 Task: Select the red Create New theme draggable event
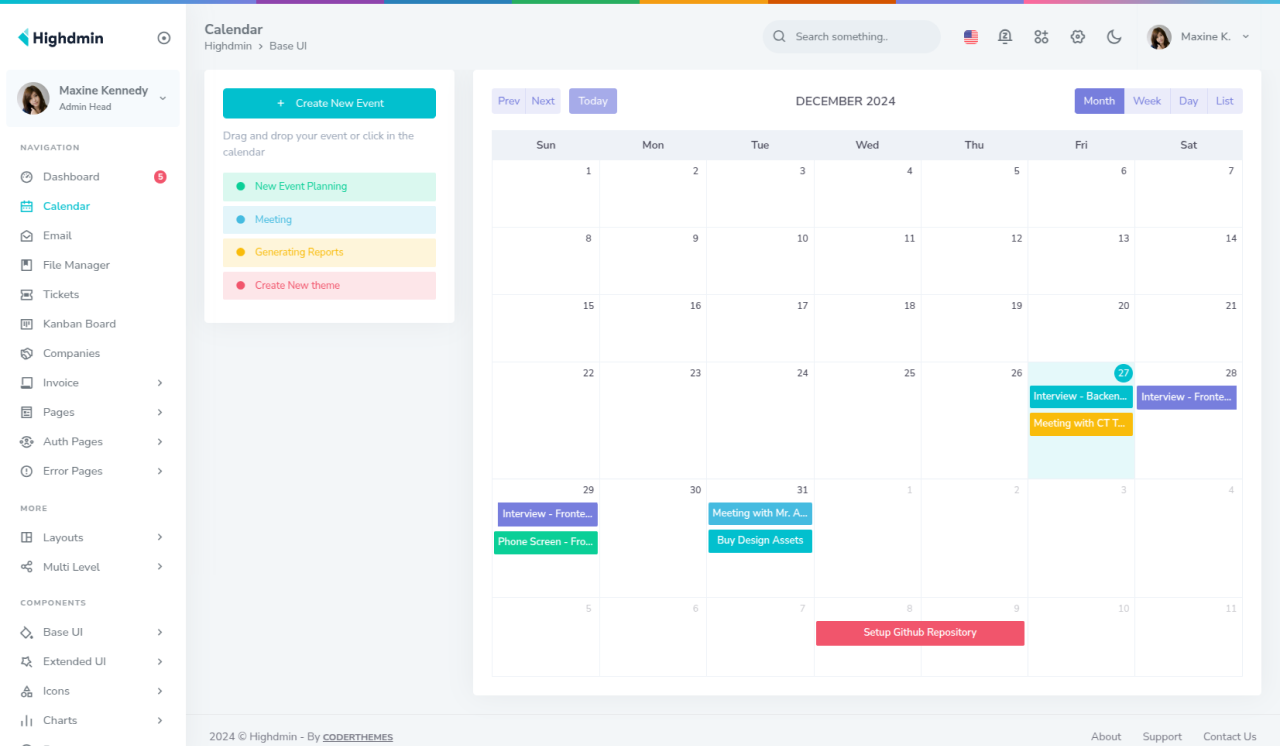(x=329, y=285)
